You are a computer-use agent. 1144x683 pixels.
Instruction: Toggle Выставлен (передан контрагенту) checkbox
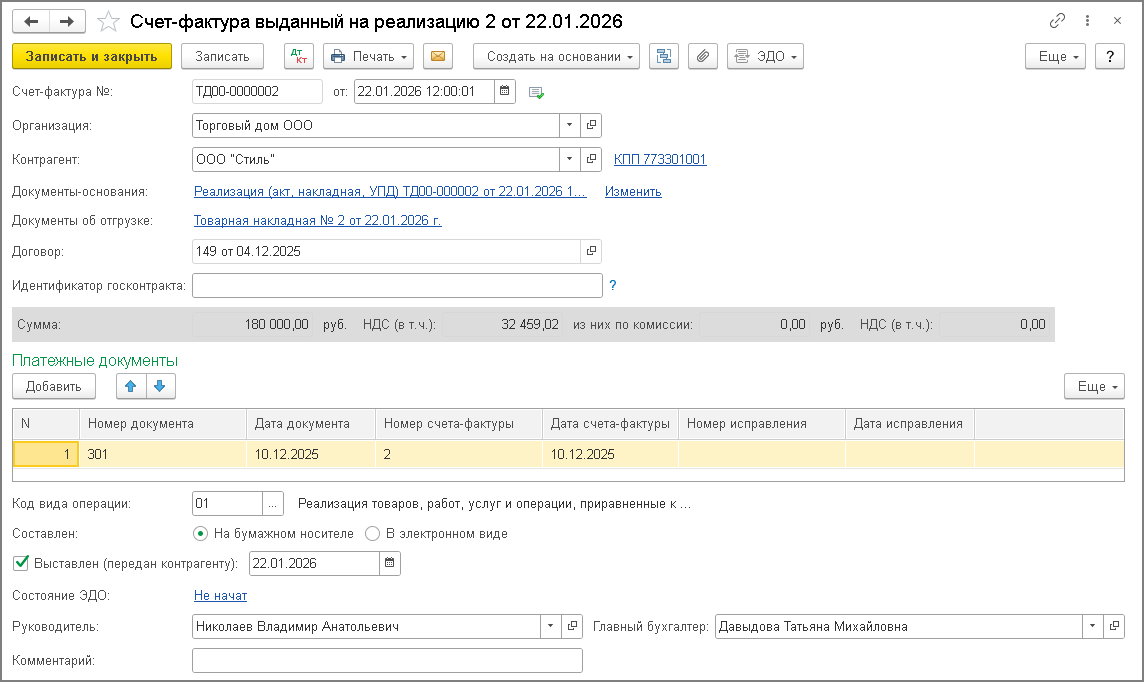[x=20, y=563]
